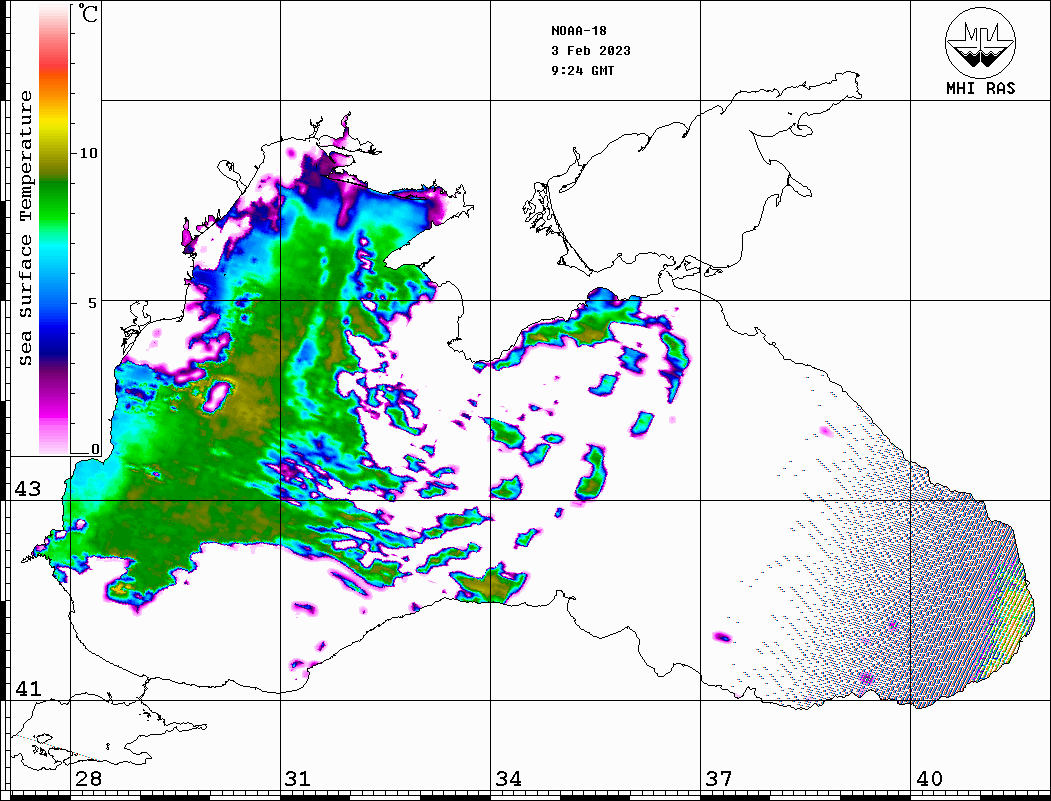Image resolution: width=1051 pixels, height=801 pixels.
Task: Click the longitude label '37'
Action: (719, 779)
